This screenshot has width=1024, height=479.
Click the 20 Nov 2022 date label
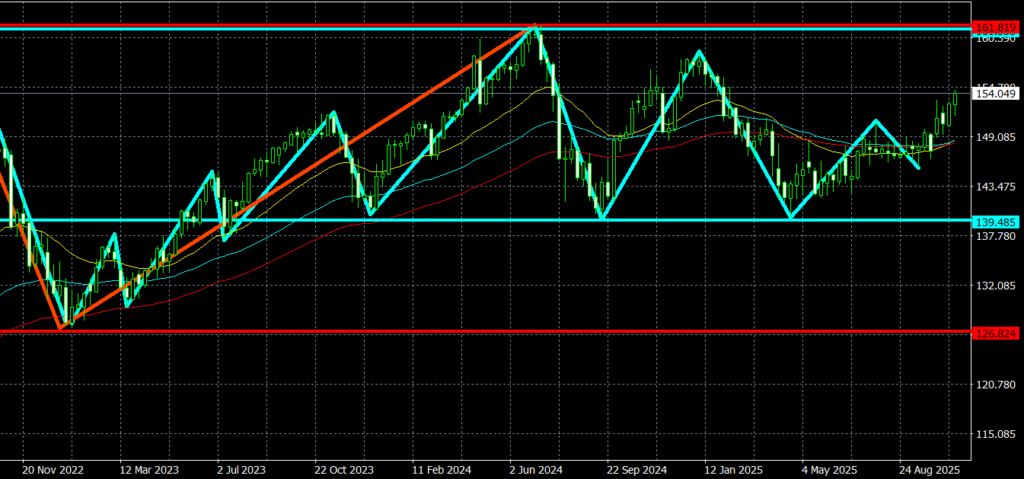[50, 467]
